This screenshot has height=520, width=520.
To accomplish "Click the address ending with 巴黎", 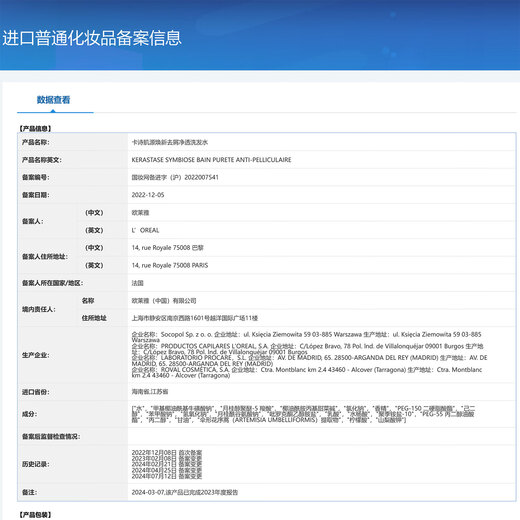I will coord(168,248).
